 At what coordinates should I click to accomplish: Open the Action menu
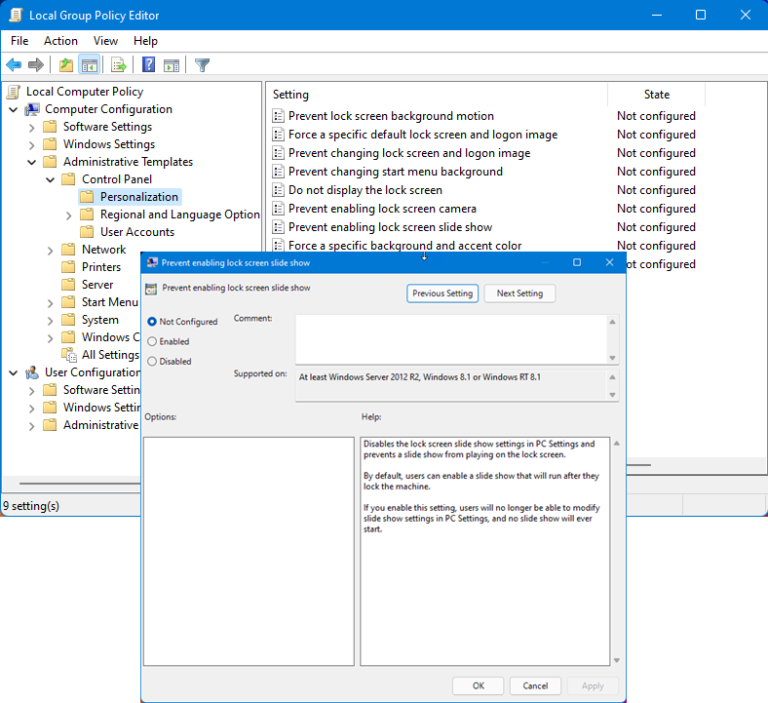click(x=60, y=41)
